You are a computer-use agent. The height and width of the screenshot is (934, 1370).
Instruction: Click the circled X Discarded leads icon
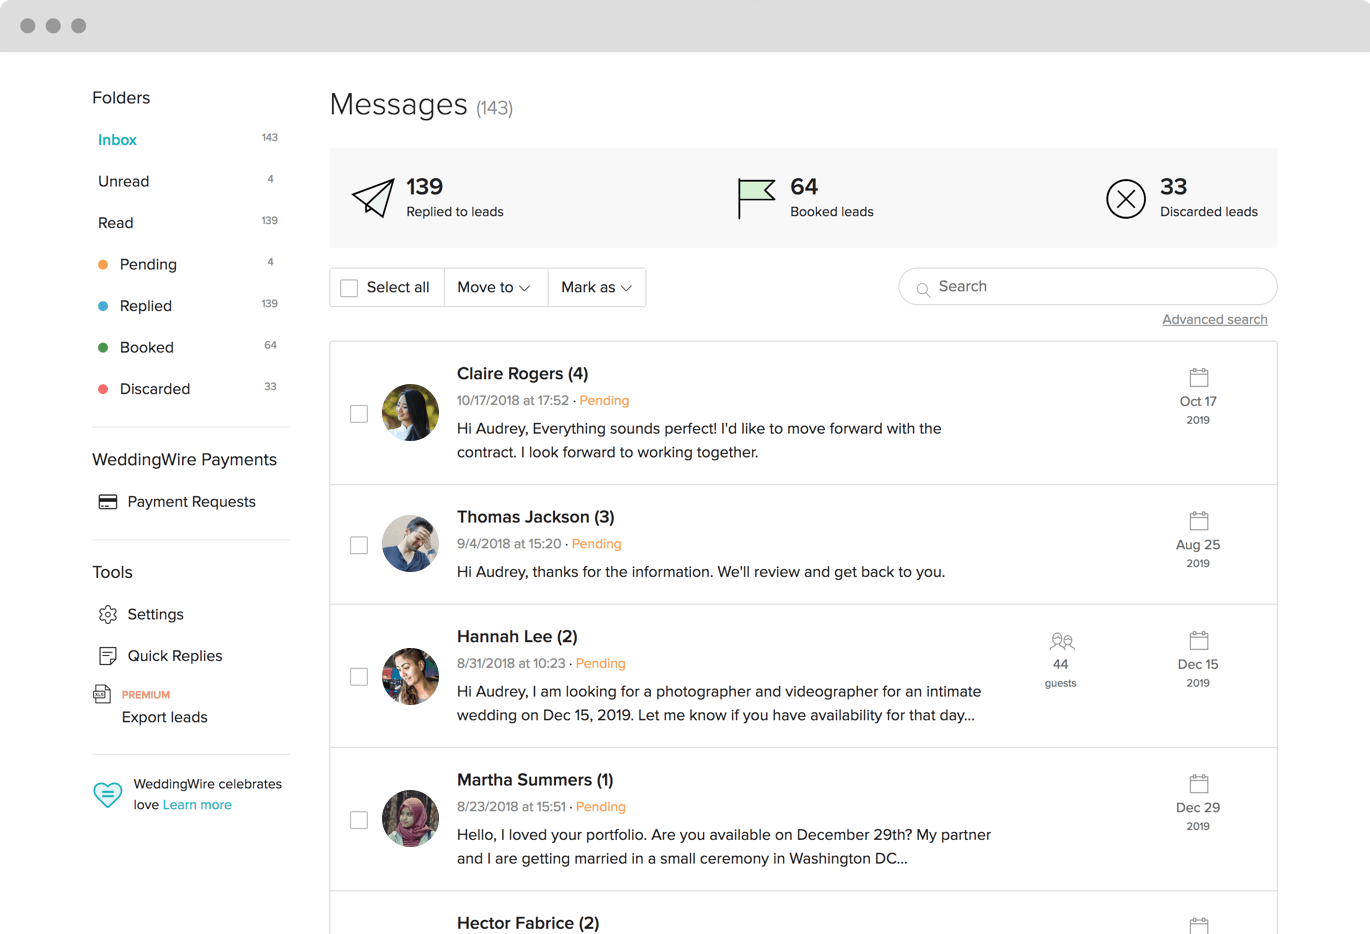click(x=1126, y=199)
